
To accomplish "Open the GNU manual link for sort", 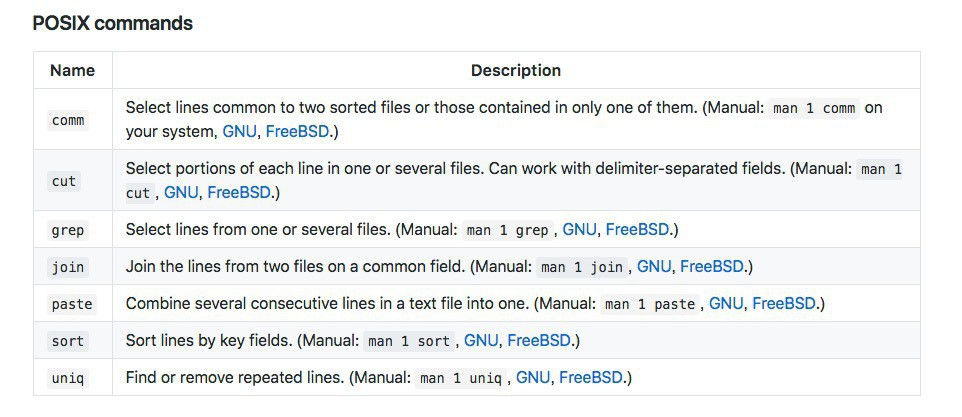I will [x=481, y=341].
